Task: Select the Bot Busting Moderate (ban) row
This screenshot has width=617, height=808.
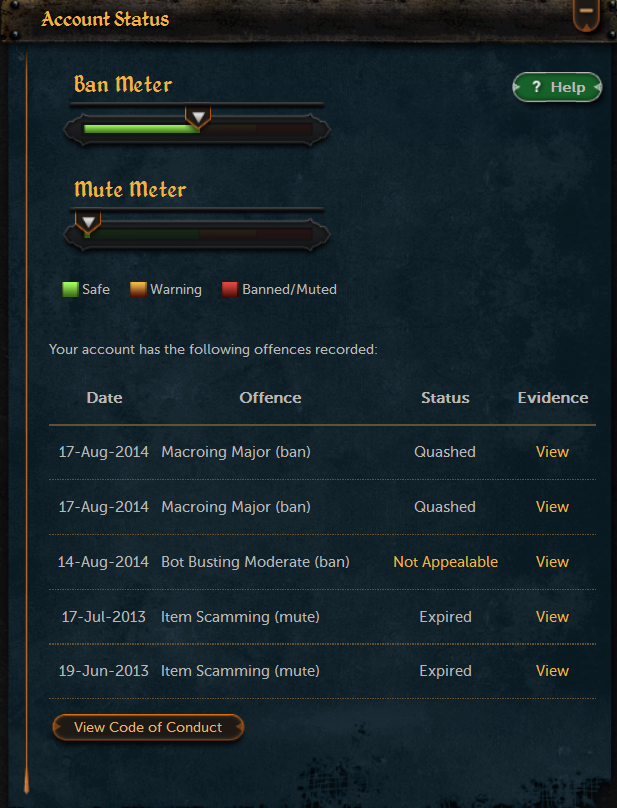Action: click(x=322, y=562)
